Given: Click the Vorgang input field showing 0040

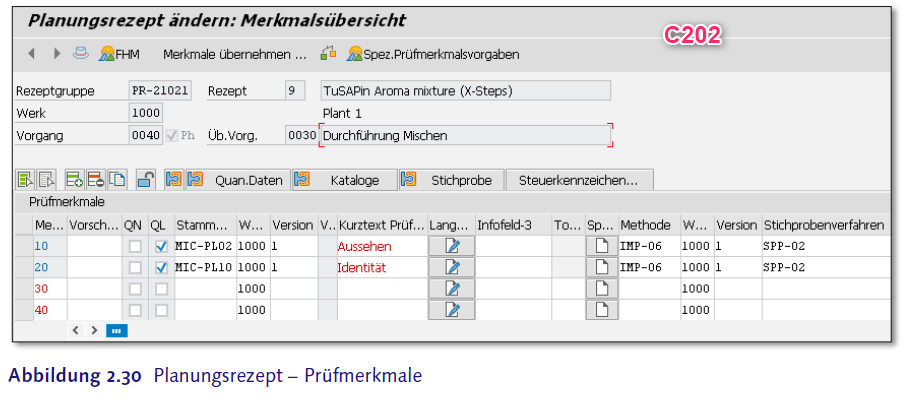Looking at the screenshot, I should 145,135.
